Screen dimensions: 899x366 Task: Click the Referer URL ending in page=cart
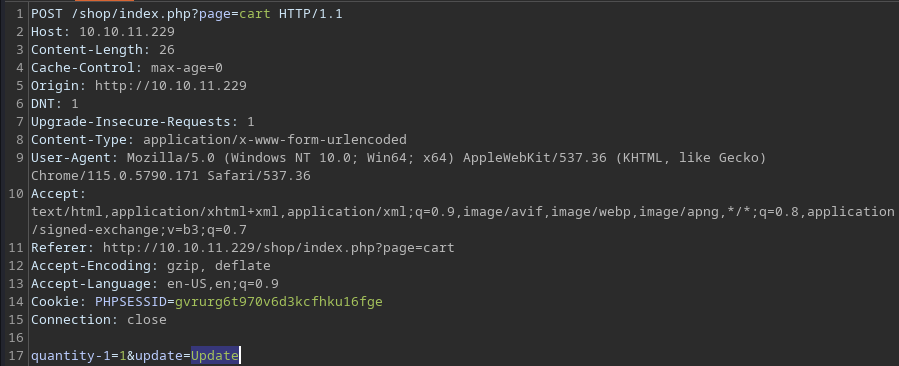click(x=279, y=248)
